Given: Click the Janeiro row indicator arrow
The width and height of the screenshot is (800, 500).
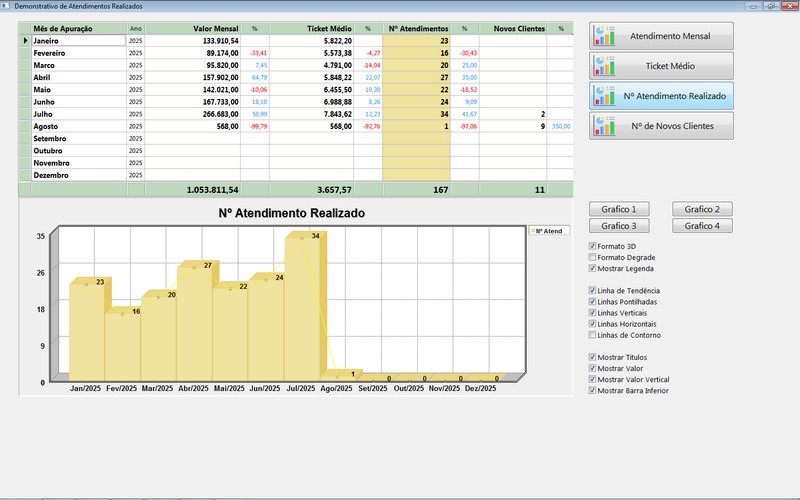Looking at the screenshot, I should (26, 41).
